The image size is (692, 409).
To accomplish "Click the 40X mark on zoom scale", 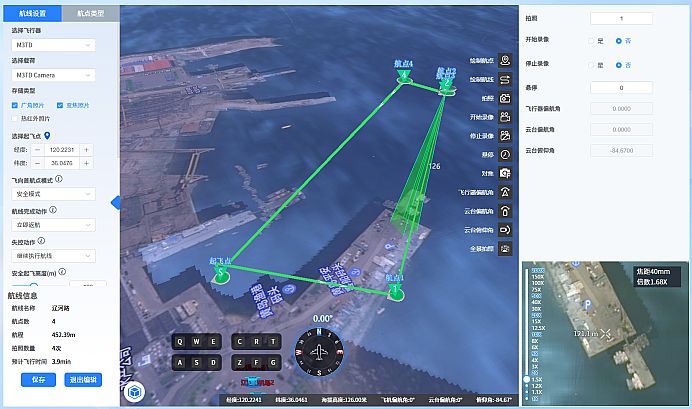I will pyautogui.click(x=536, y=302).
